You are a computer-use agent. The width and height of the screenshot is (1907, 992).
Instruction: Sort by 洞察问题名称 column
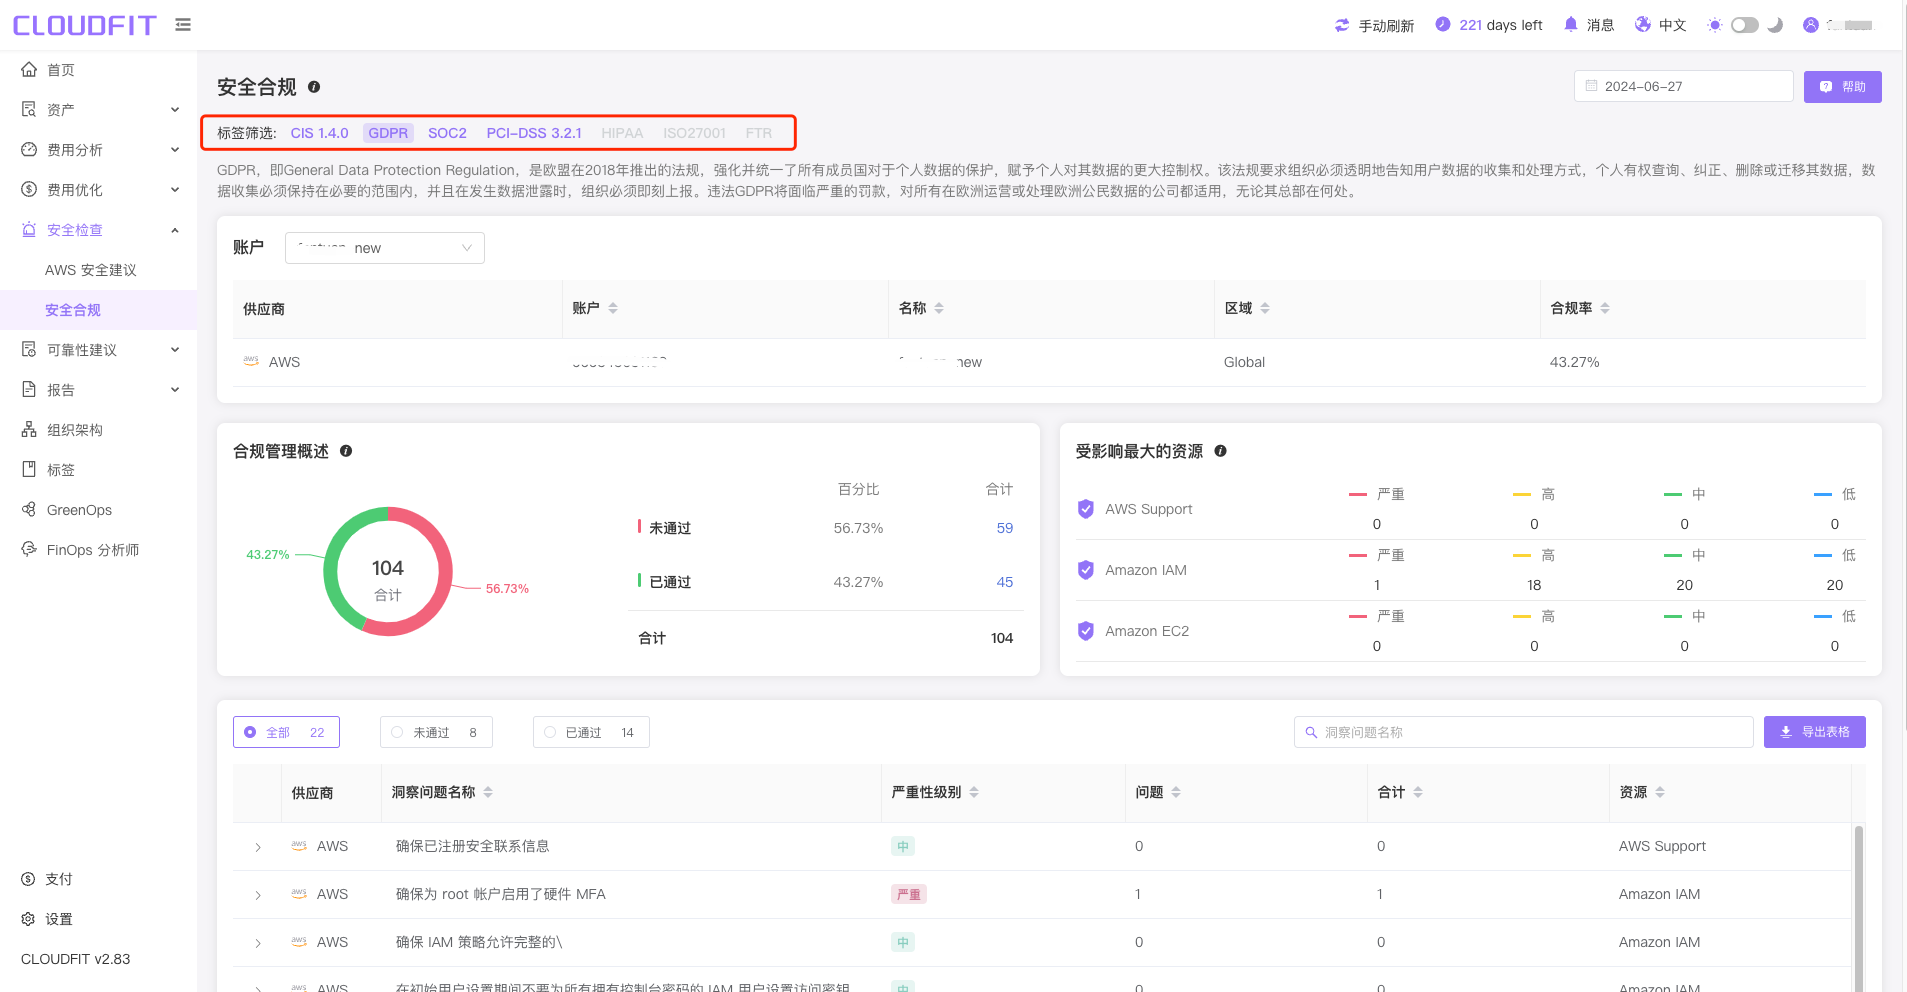(x=488, y=792)
